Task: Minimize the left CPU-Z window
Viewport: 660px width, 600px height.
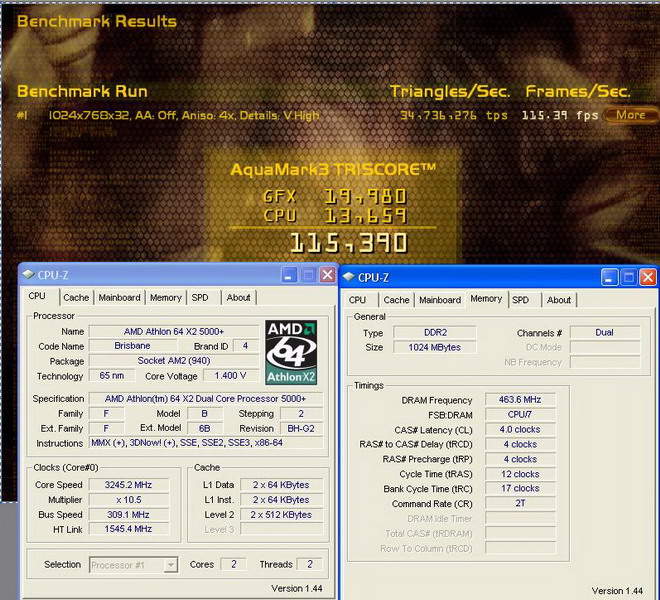Action: (289, 275)
